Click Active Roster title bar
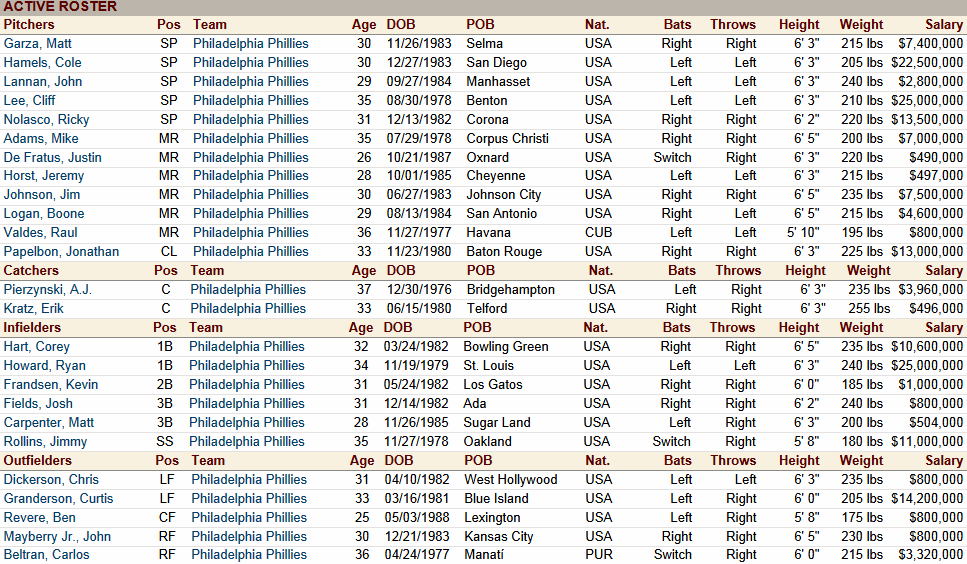Viewport: 967px width, 564px height. pos(484,7)
